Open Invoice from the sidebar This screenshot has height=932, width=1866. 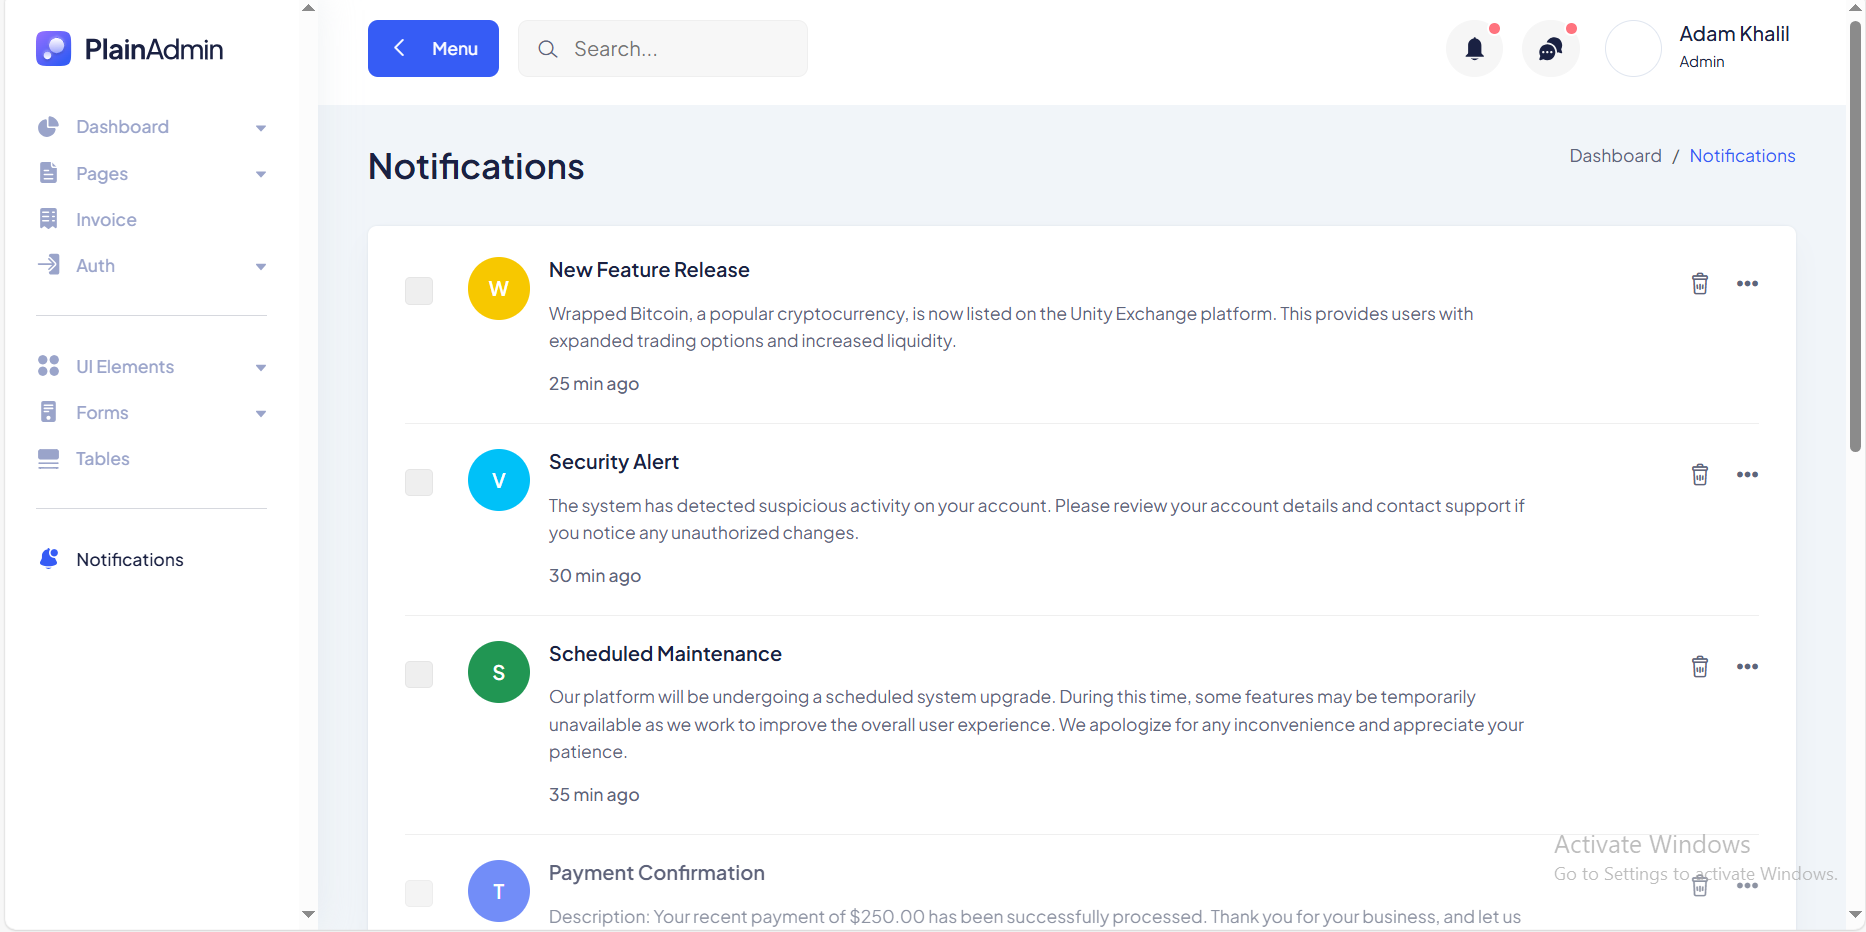coord(106,220)
